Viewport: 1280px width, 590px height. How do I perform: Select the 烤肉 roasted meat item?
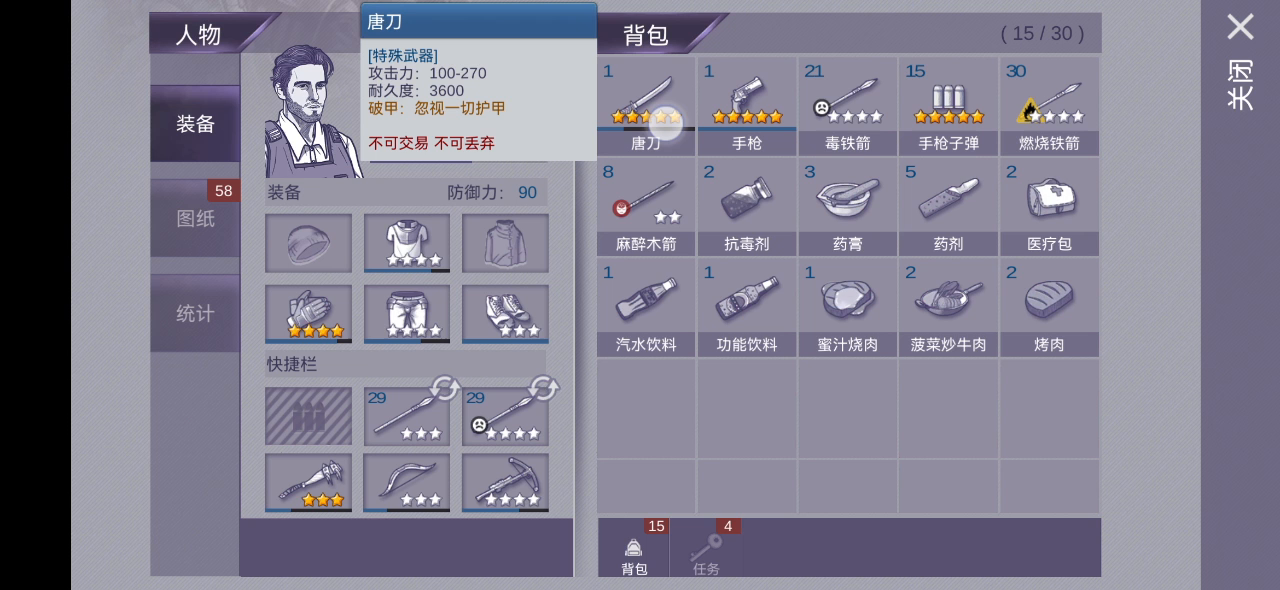[x=1049, y=307]
